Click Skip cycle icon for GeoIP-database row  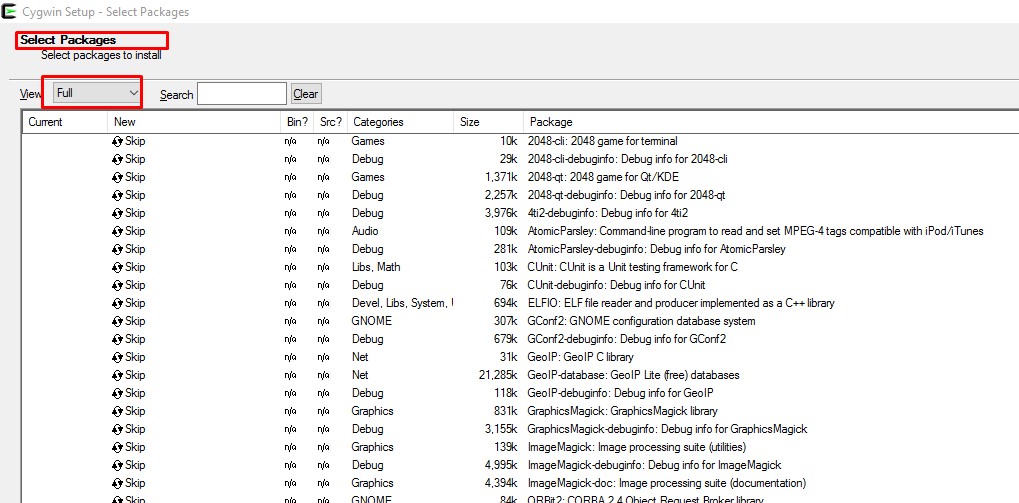point(117,375)
